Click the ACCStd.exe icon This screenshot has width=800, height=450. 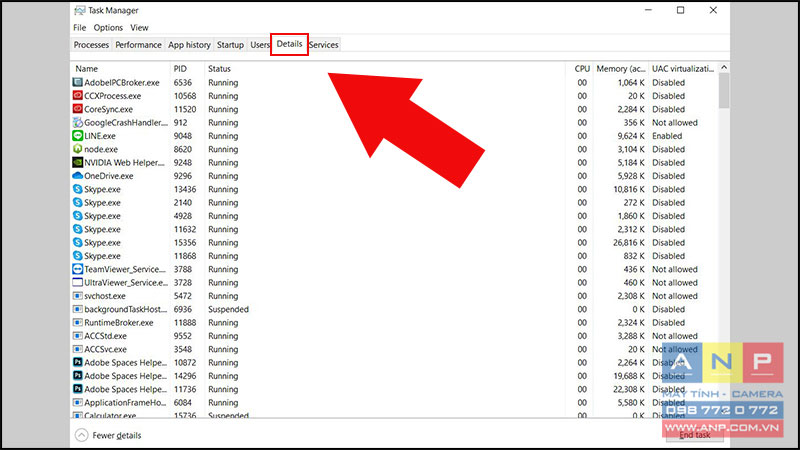point(78,336)
